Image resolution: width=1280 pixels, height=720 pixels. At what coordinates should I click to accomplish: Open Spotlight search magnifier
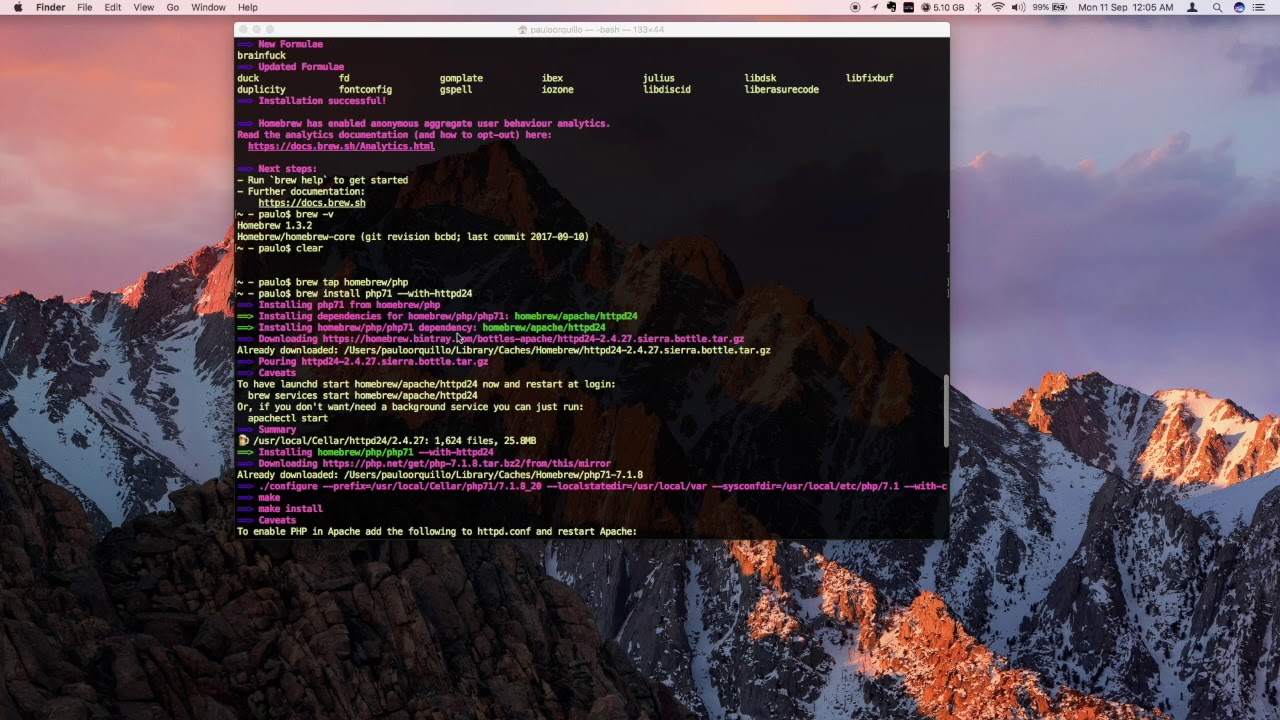tap(1217, 7)
